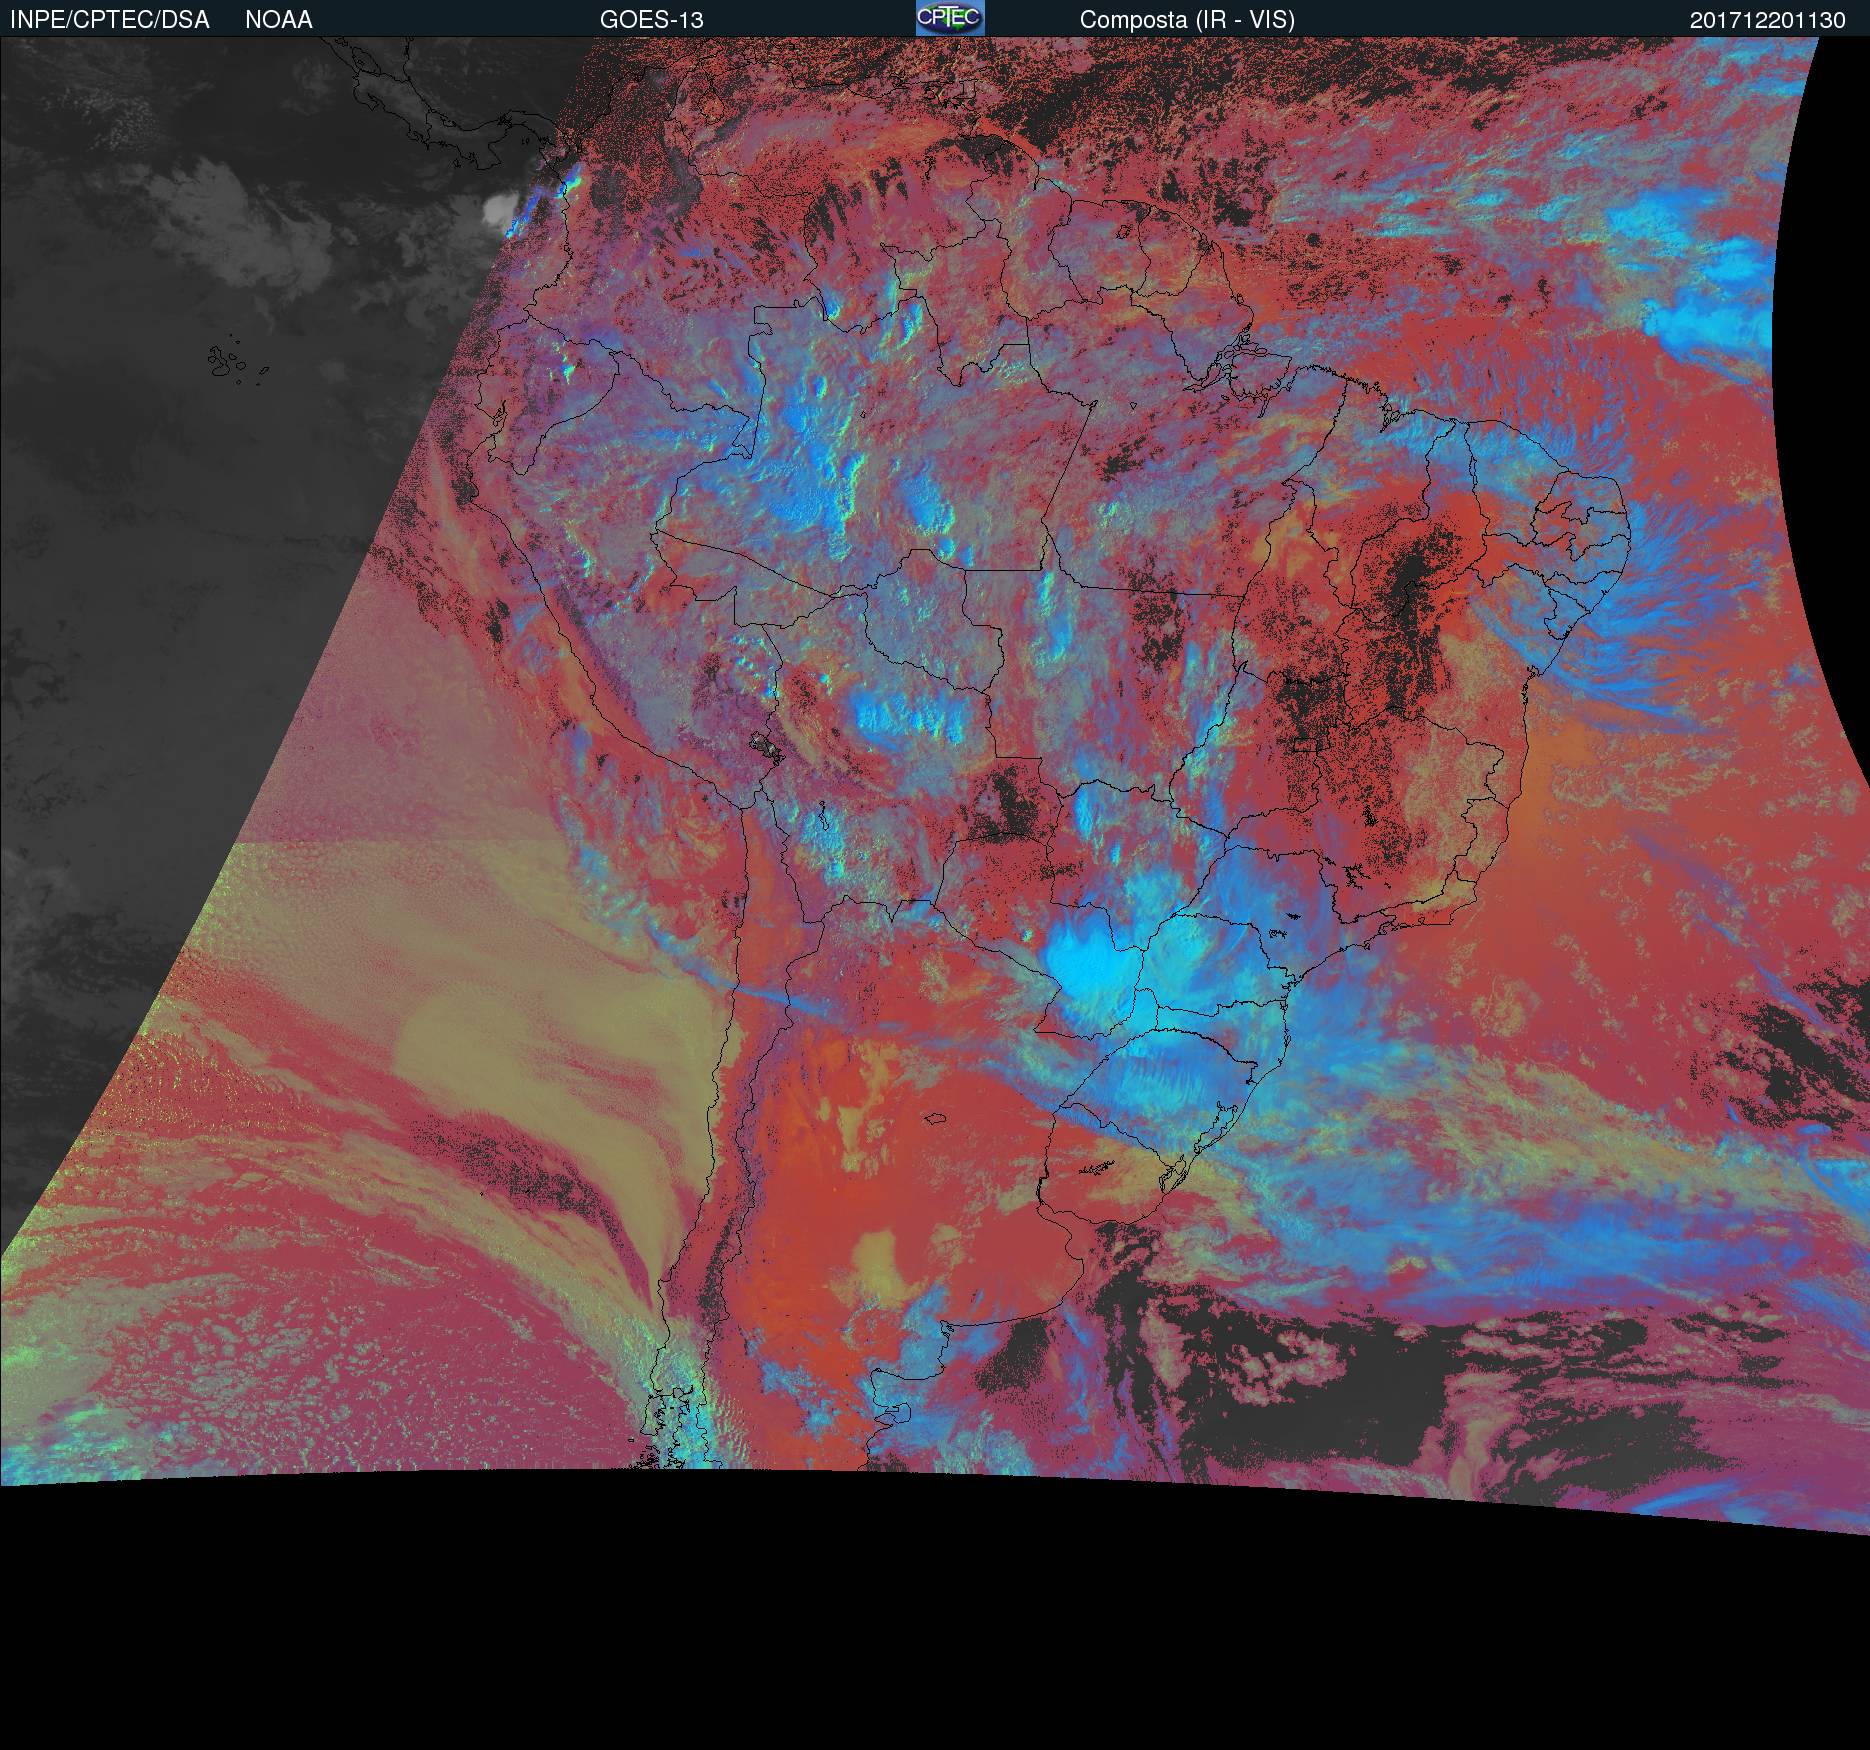The image size is (1870, 1750).
Task: Click the GOES-13 satellite label
Action: click(x=652, y=20)
